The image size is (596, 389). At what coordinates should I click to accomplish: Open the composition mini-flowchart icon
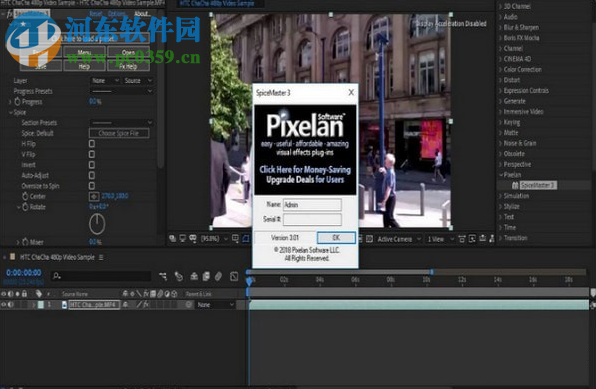pyautogui.click(x=163, y=276)
